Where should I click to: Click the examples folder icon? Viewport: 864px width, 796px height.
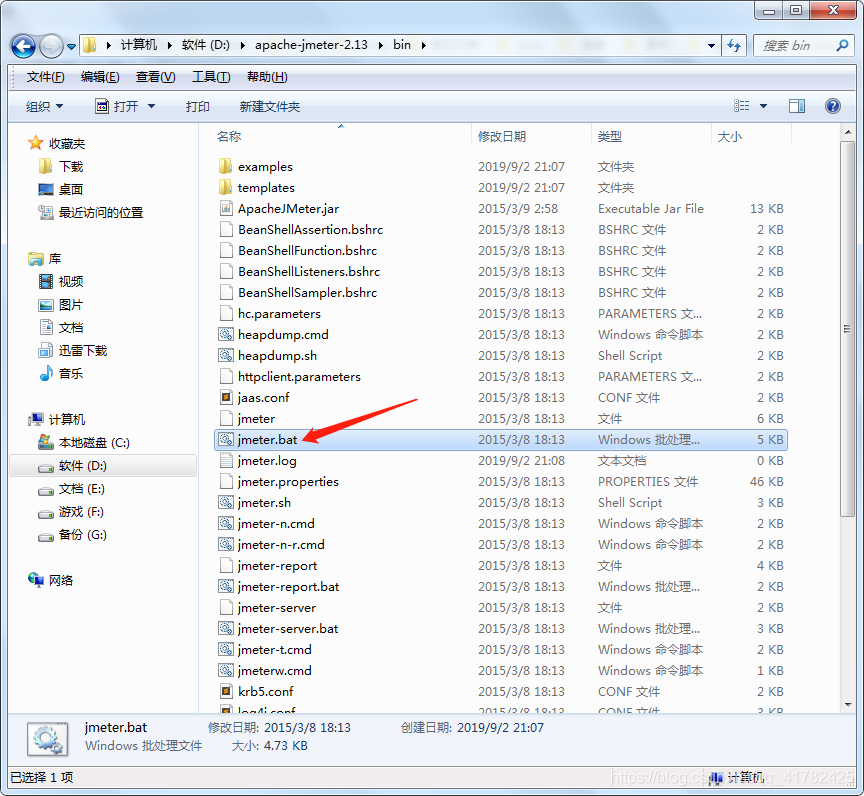pyautogui.click(x=225, y=166)
